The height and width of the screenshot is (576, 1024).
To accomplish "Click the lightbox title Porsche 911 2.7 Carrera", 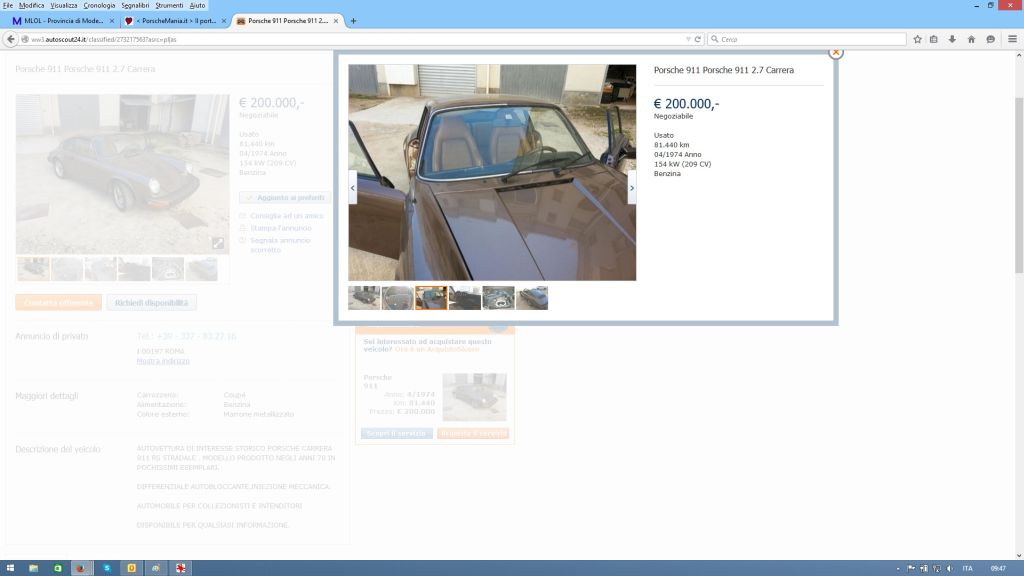I will 724,70.
